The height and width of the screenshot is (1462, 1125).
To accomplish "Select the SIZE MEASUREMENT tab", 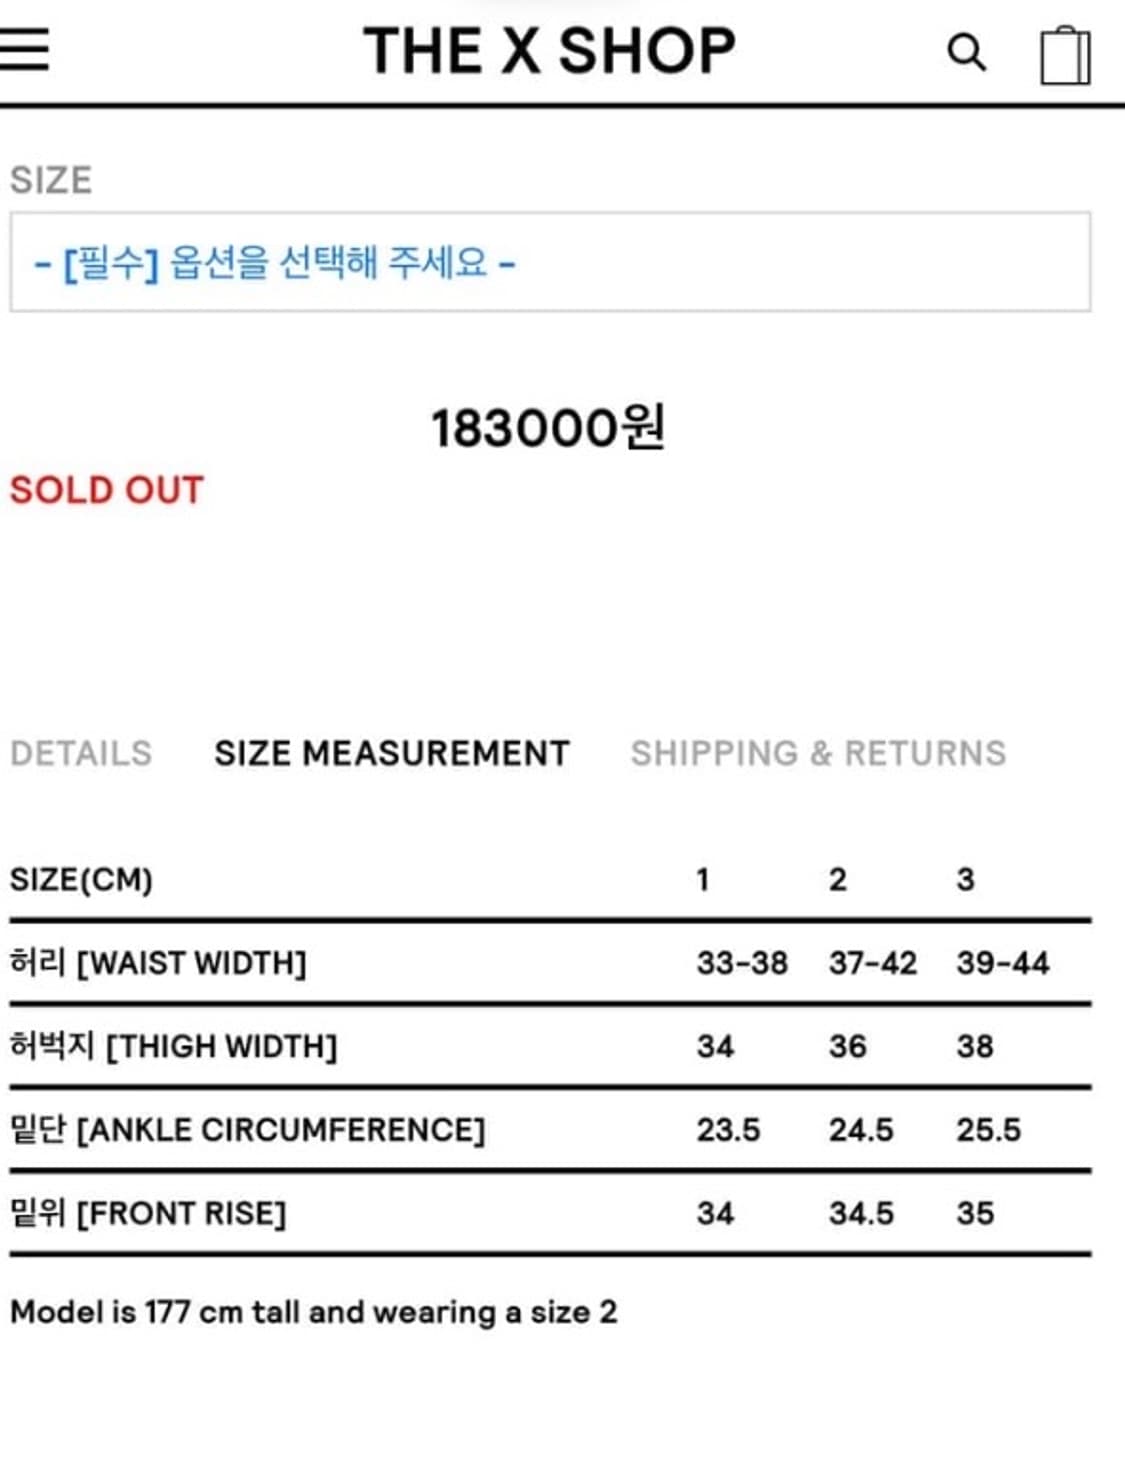I will point(389,751).
